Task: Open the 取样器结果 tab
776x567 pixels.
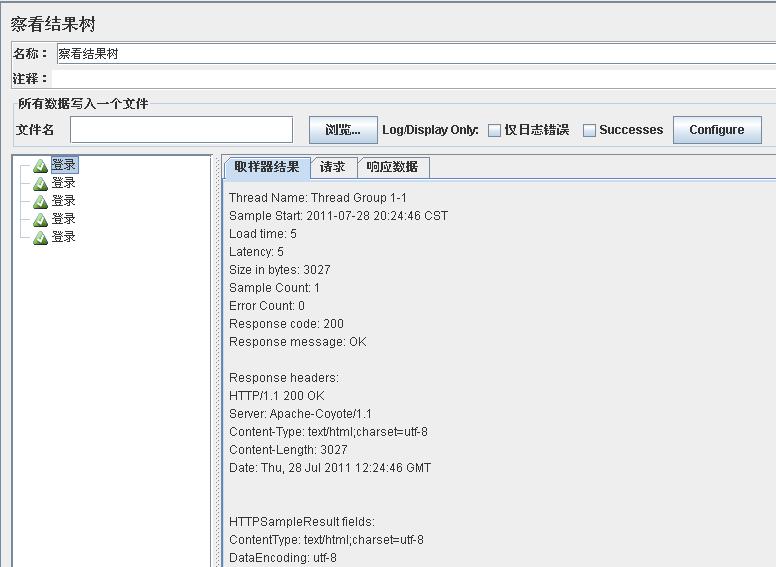Action: 267,167
